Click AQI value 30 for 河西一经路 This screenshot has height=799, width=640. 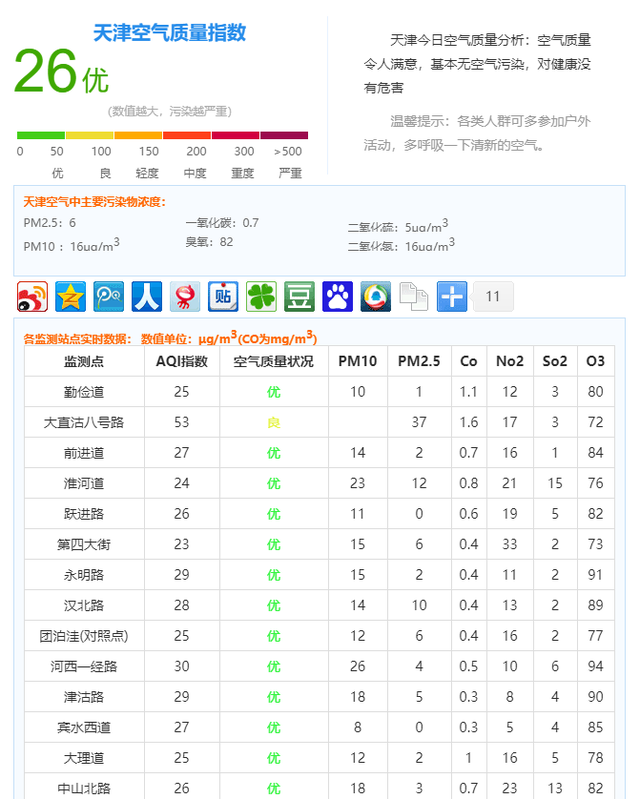[x=182, y=667]
